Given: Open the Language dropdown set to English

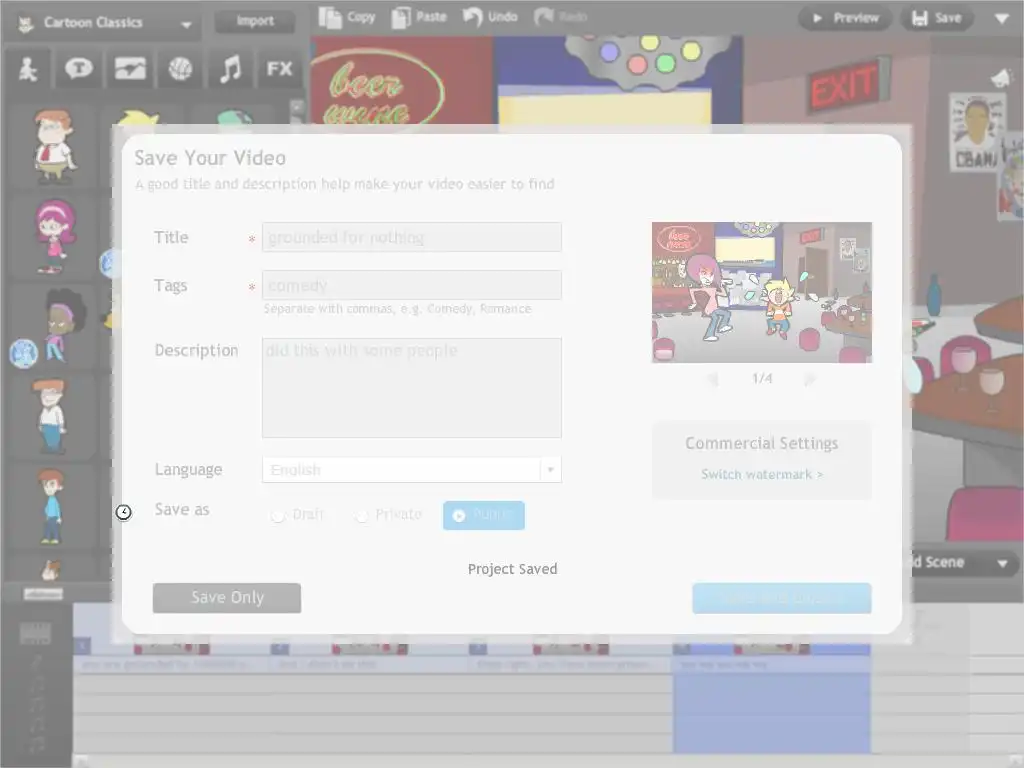Looking at the screenshot, I should [411, 470].
